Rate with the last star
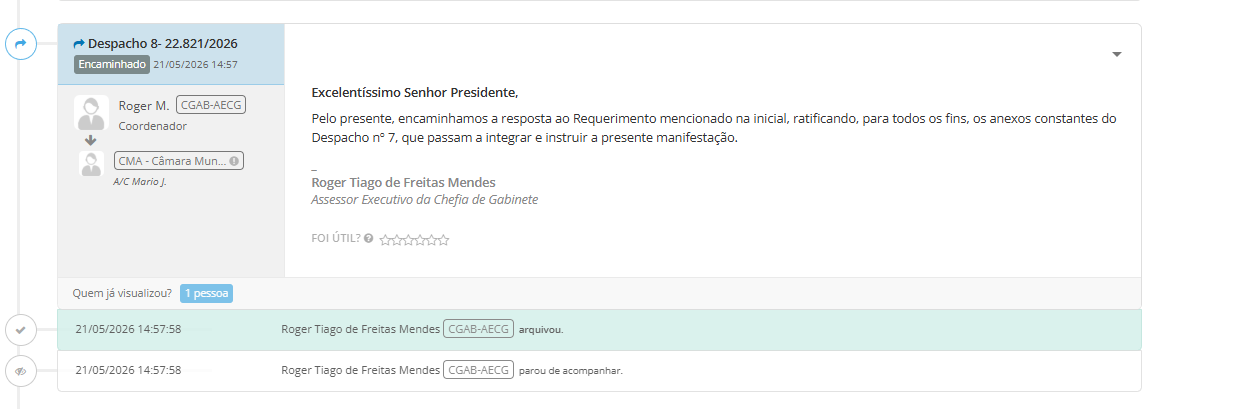Image resolution: width=1245 pixels, height=409 pixels. (444, 240)
